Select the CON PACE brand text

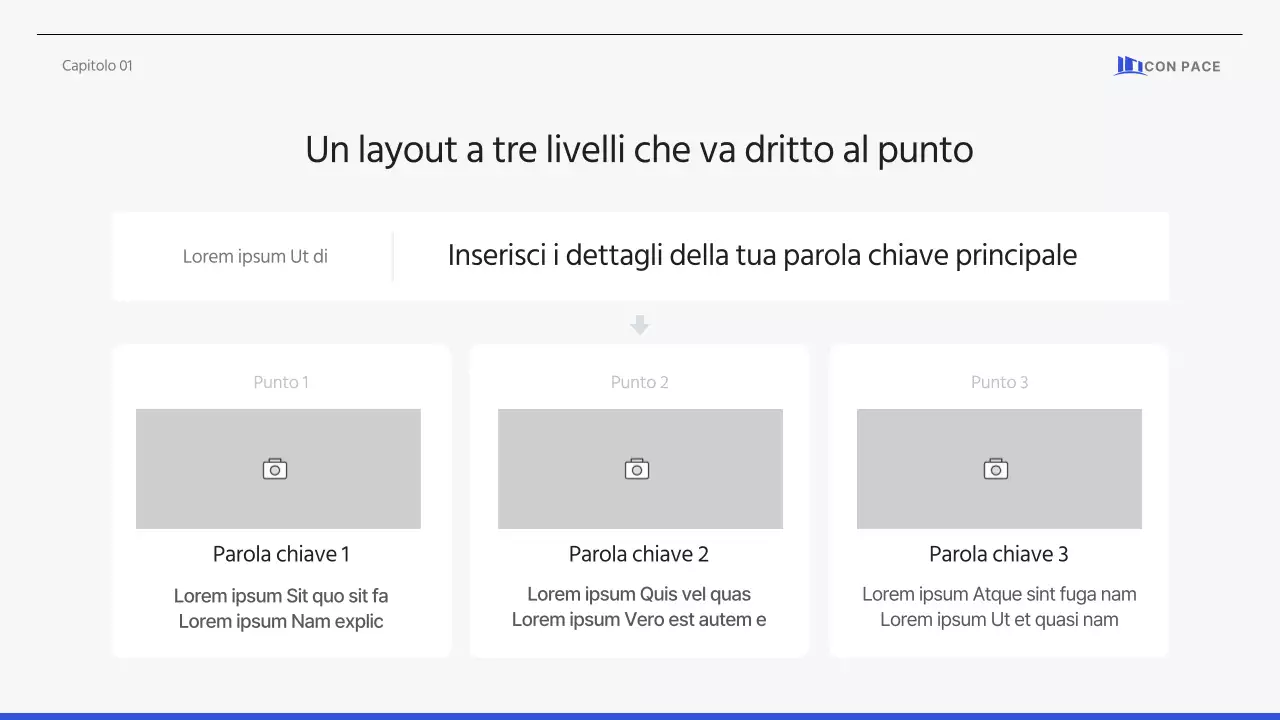[x=1182, y=66]
